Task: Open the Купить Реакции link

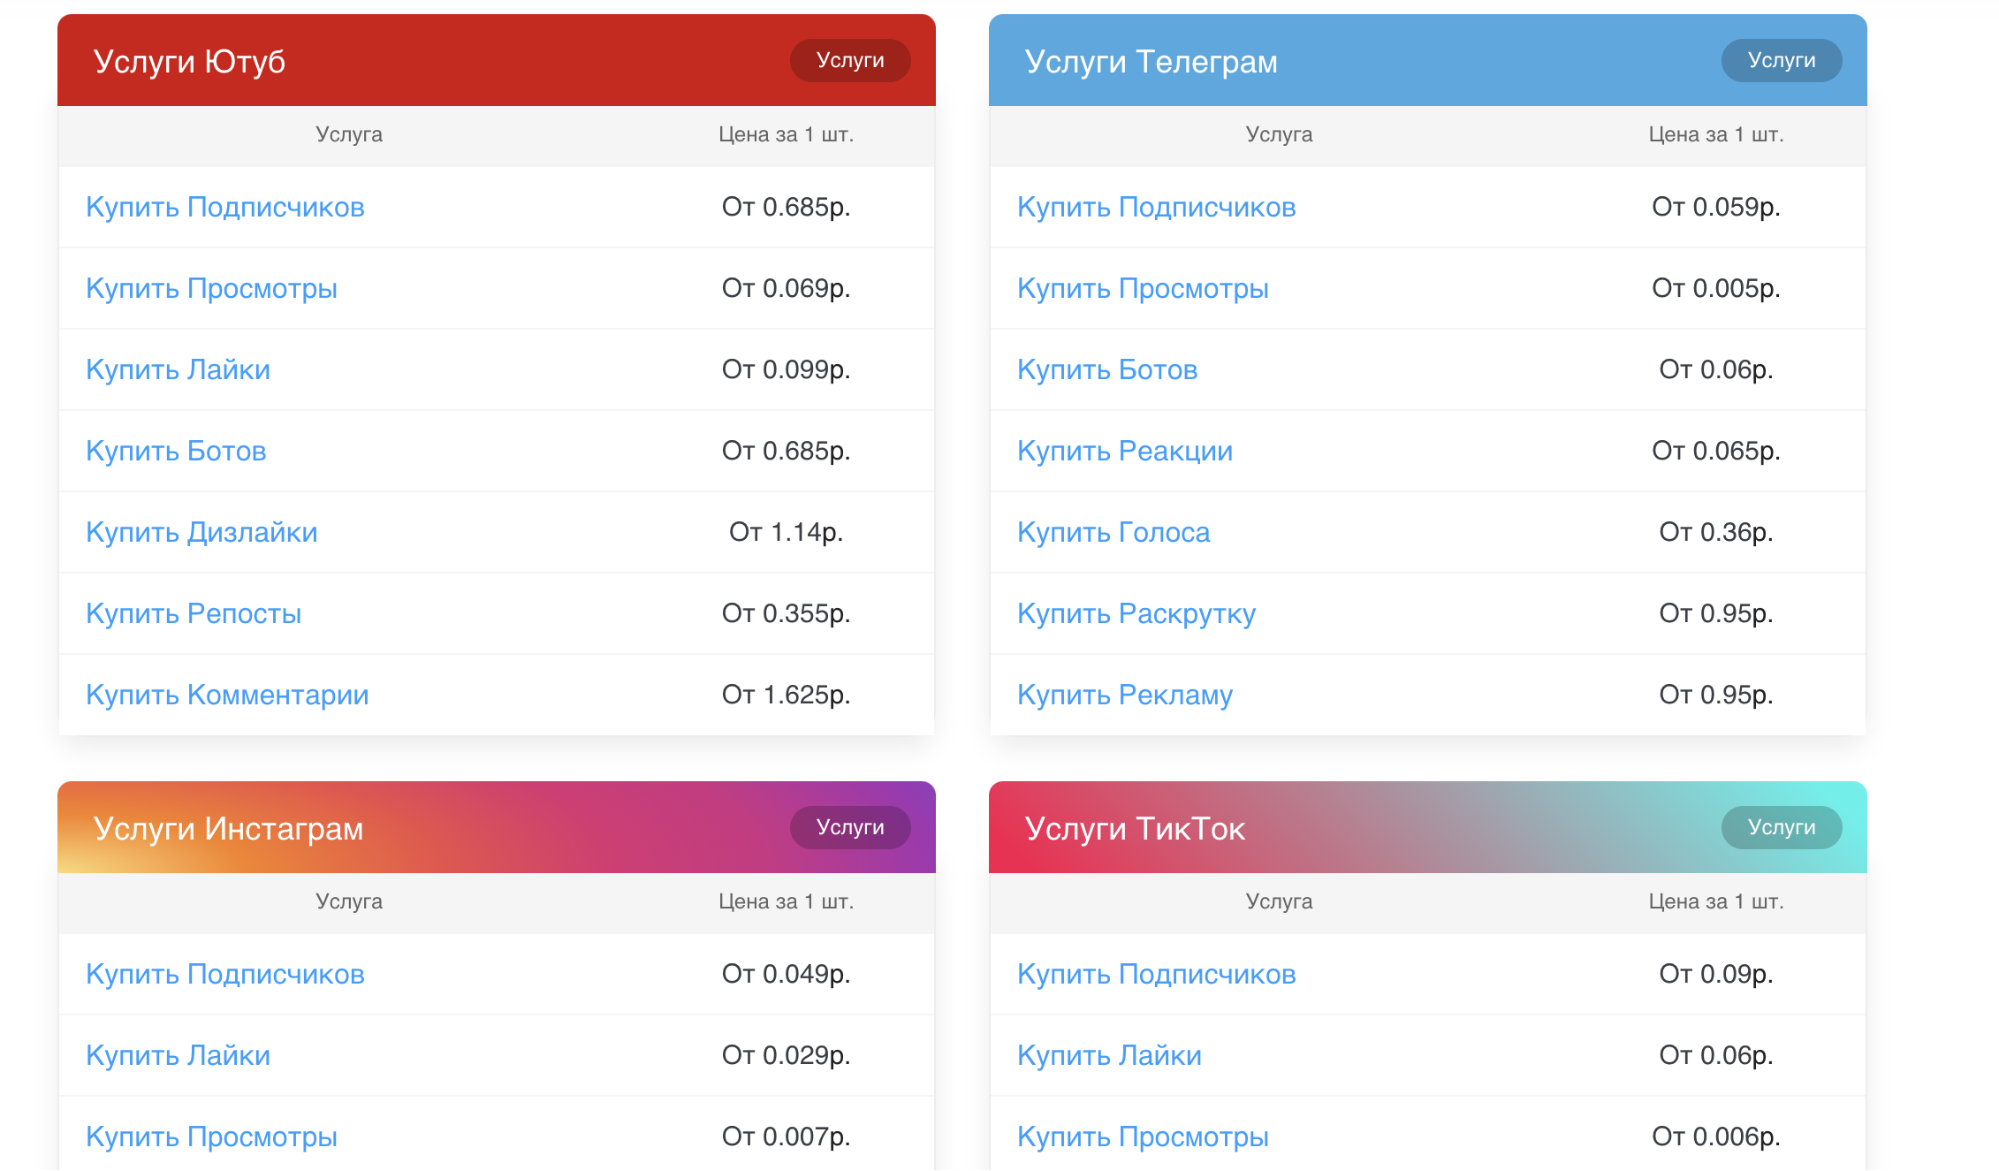Action: pyautogui.click(x=1125, y=451)
